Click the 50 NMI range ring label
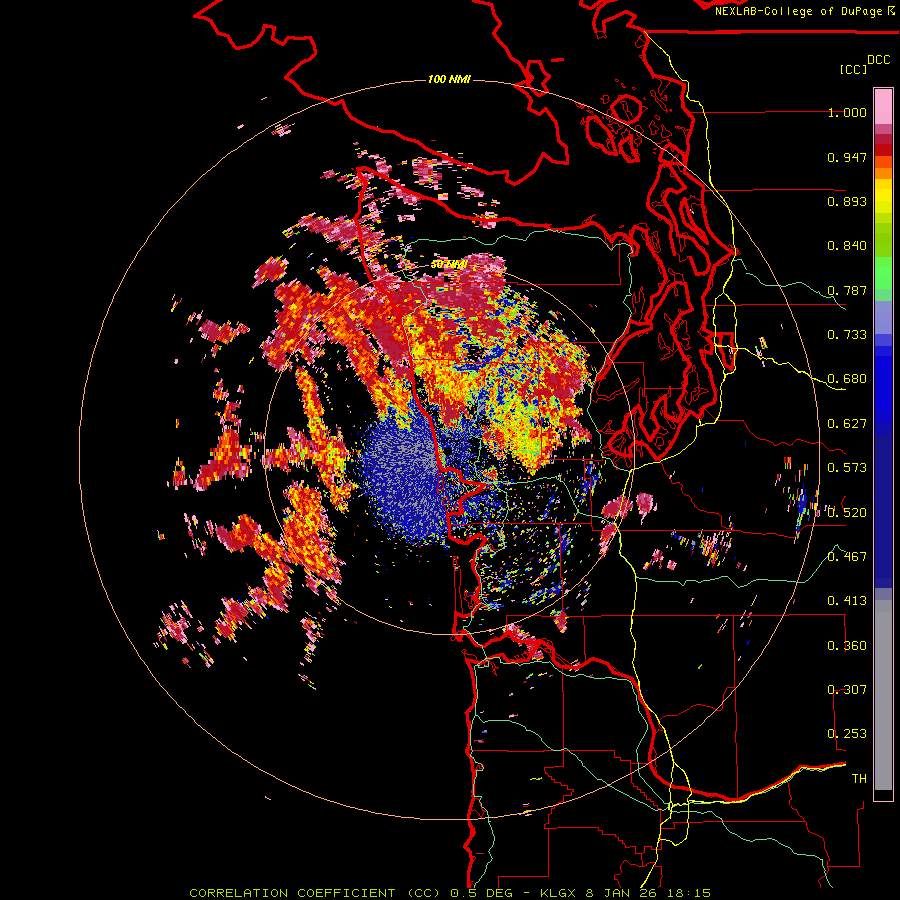Image resolution: width=900 pixels, height=900 pixels. 448,265
